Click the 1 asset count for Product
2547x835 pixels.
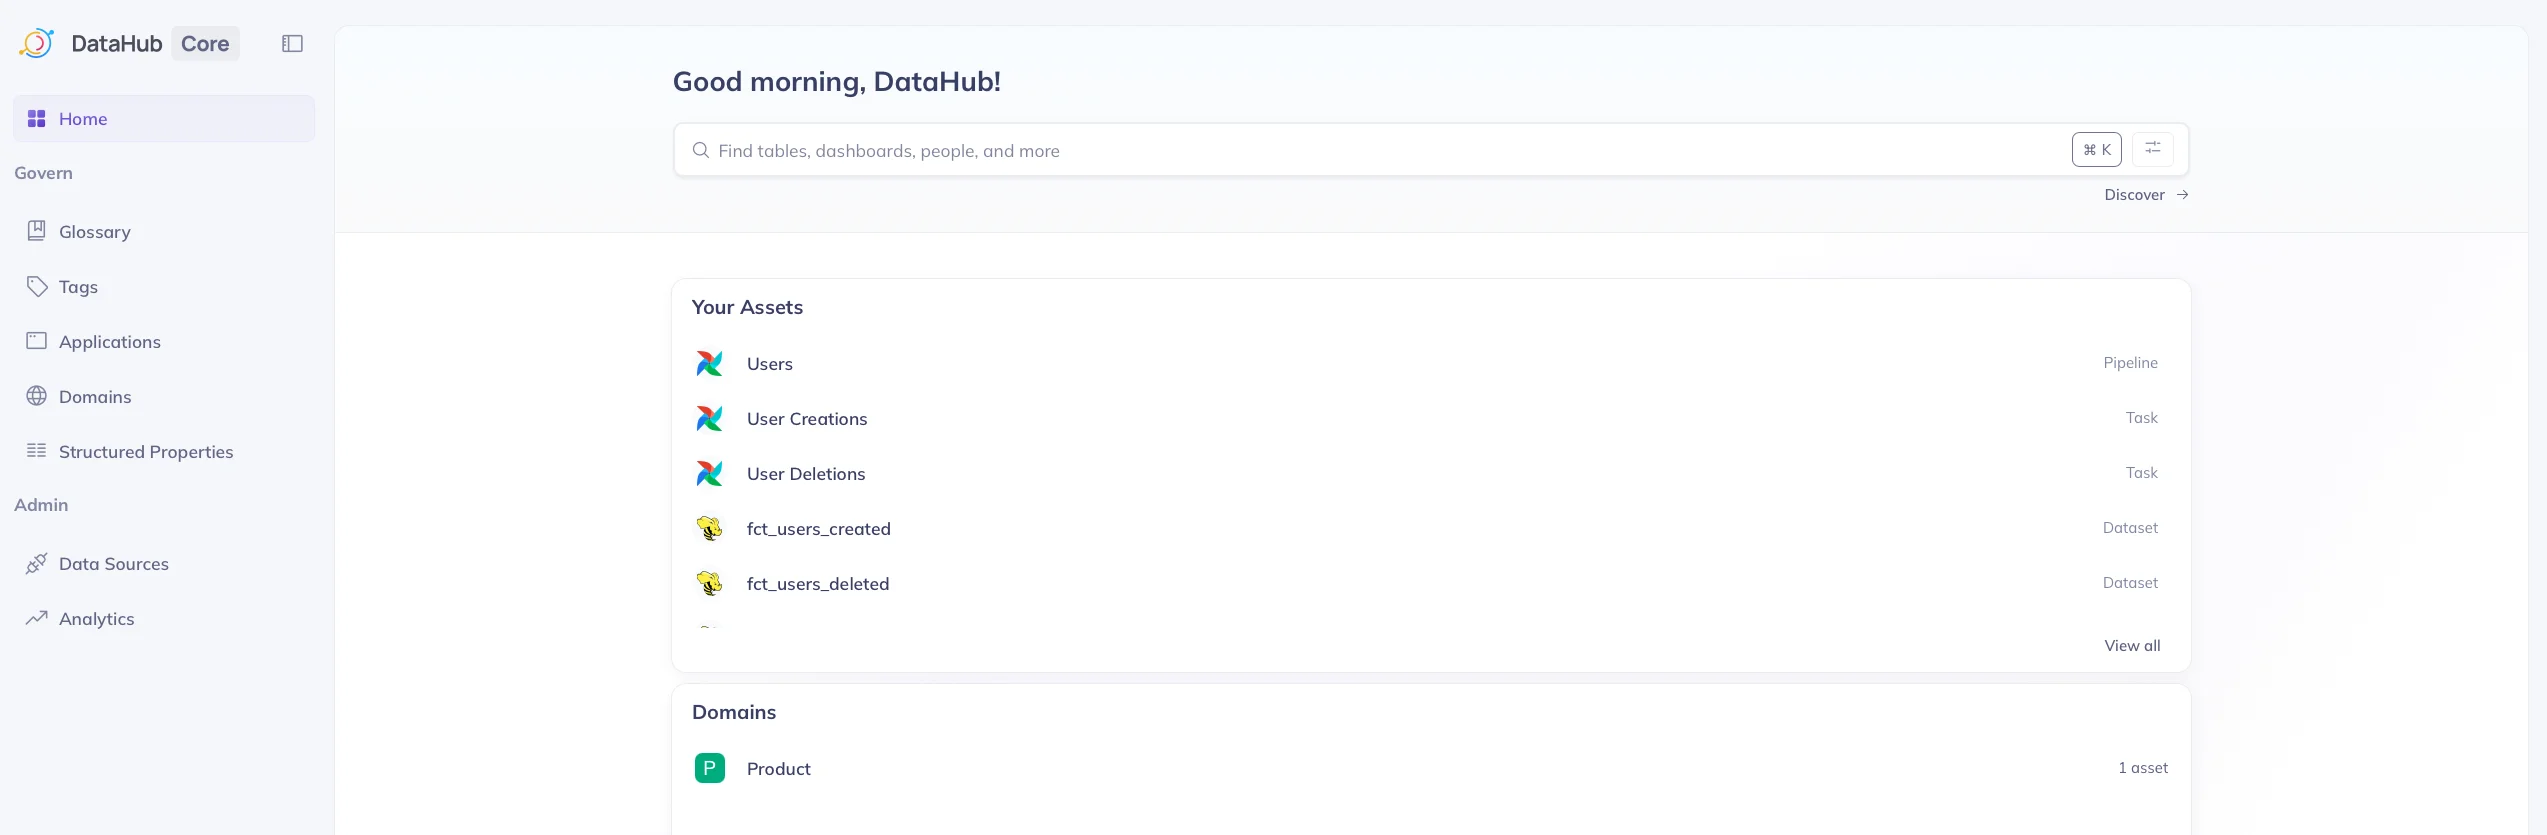(x=2143, y=768)
